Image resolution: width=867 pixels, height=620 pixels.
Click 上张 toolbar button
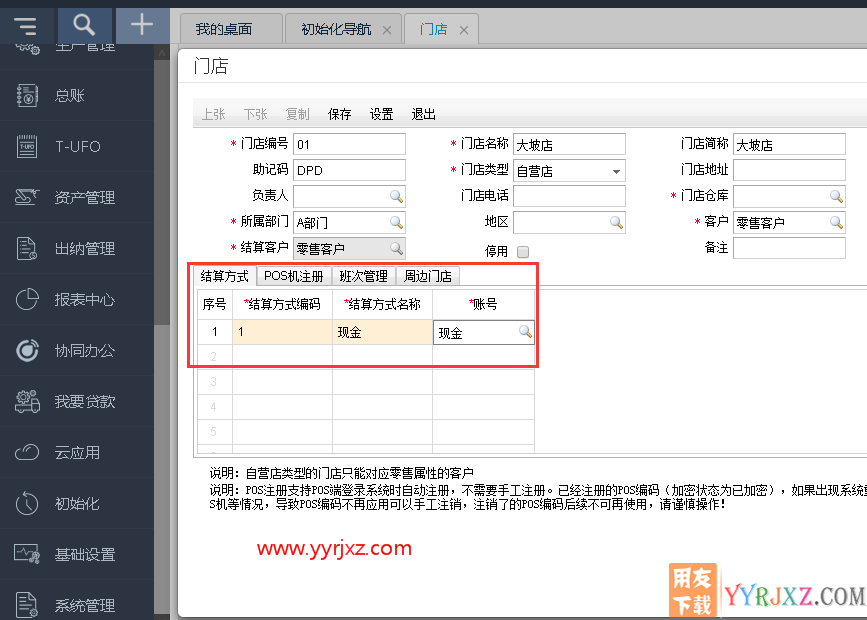tap(213, 114)
